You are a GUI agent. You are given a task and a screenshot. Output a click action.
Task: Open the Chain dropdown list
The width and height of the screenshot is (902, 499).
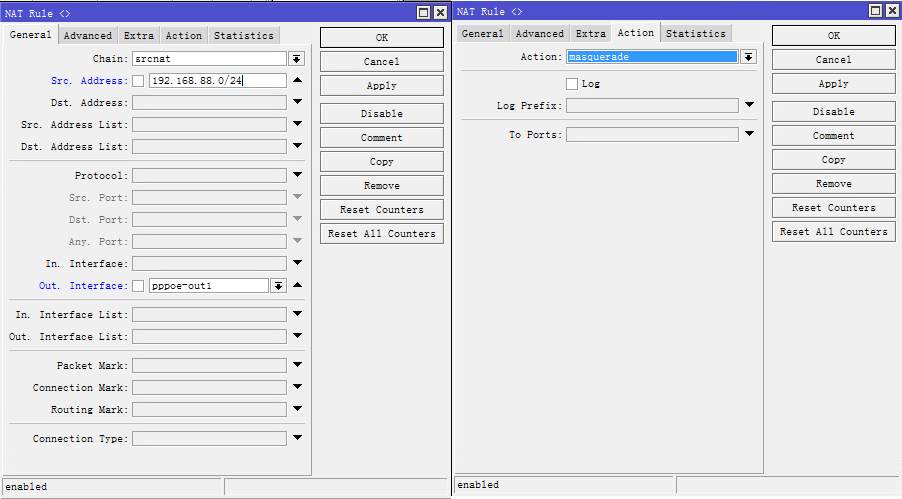pos(296,59)
